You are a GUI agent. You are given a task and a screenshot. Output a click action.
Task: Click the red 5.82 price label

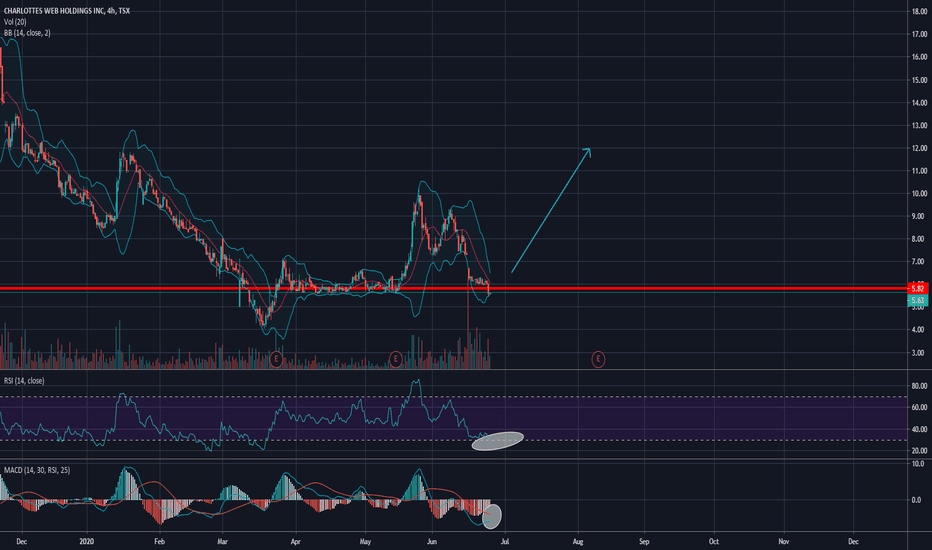[x=918, y=288]
